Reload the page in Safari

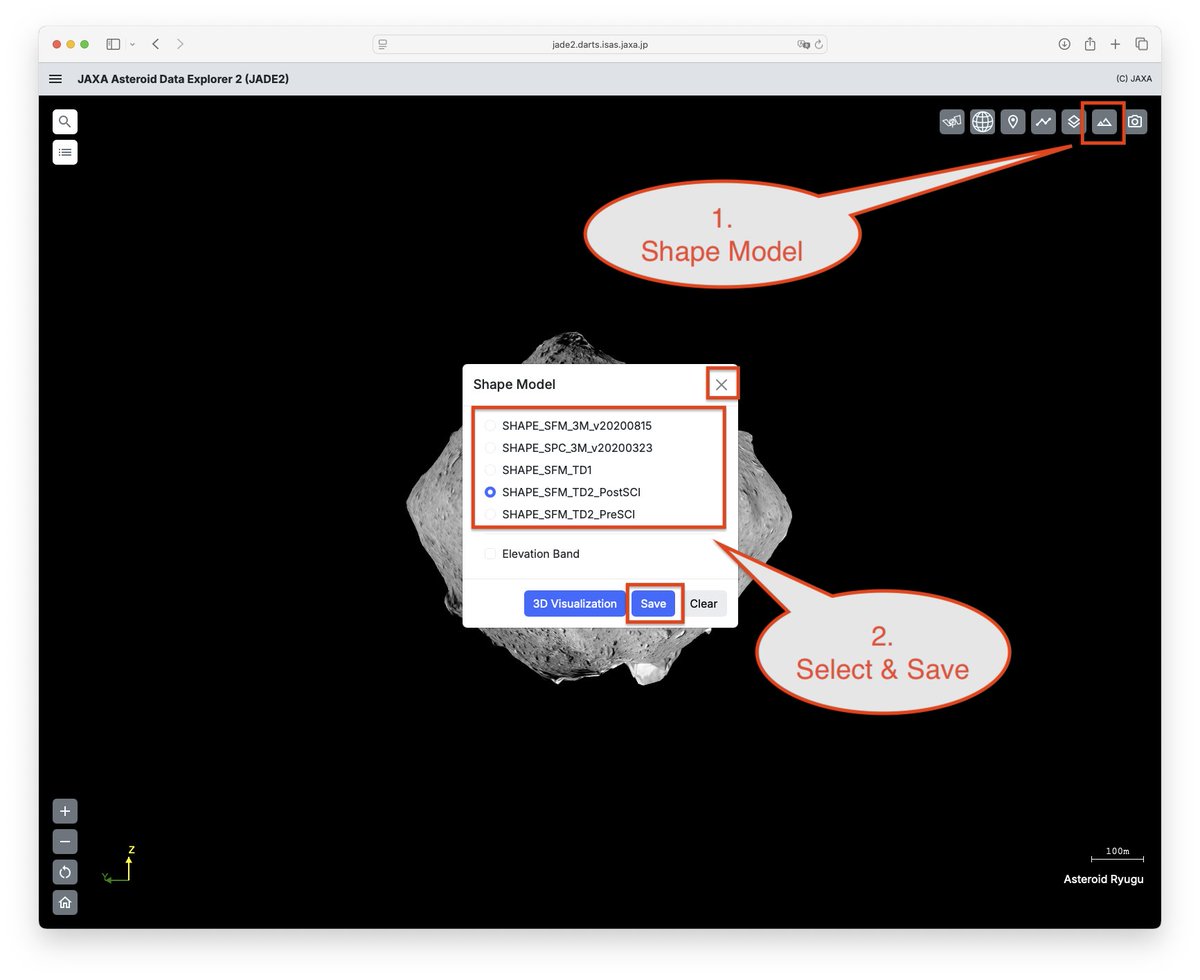(x=819, y=45)
